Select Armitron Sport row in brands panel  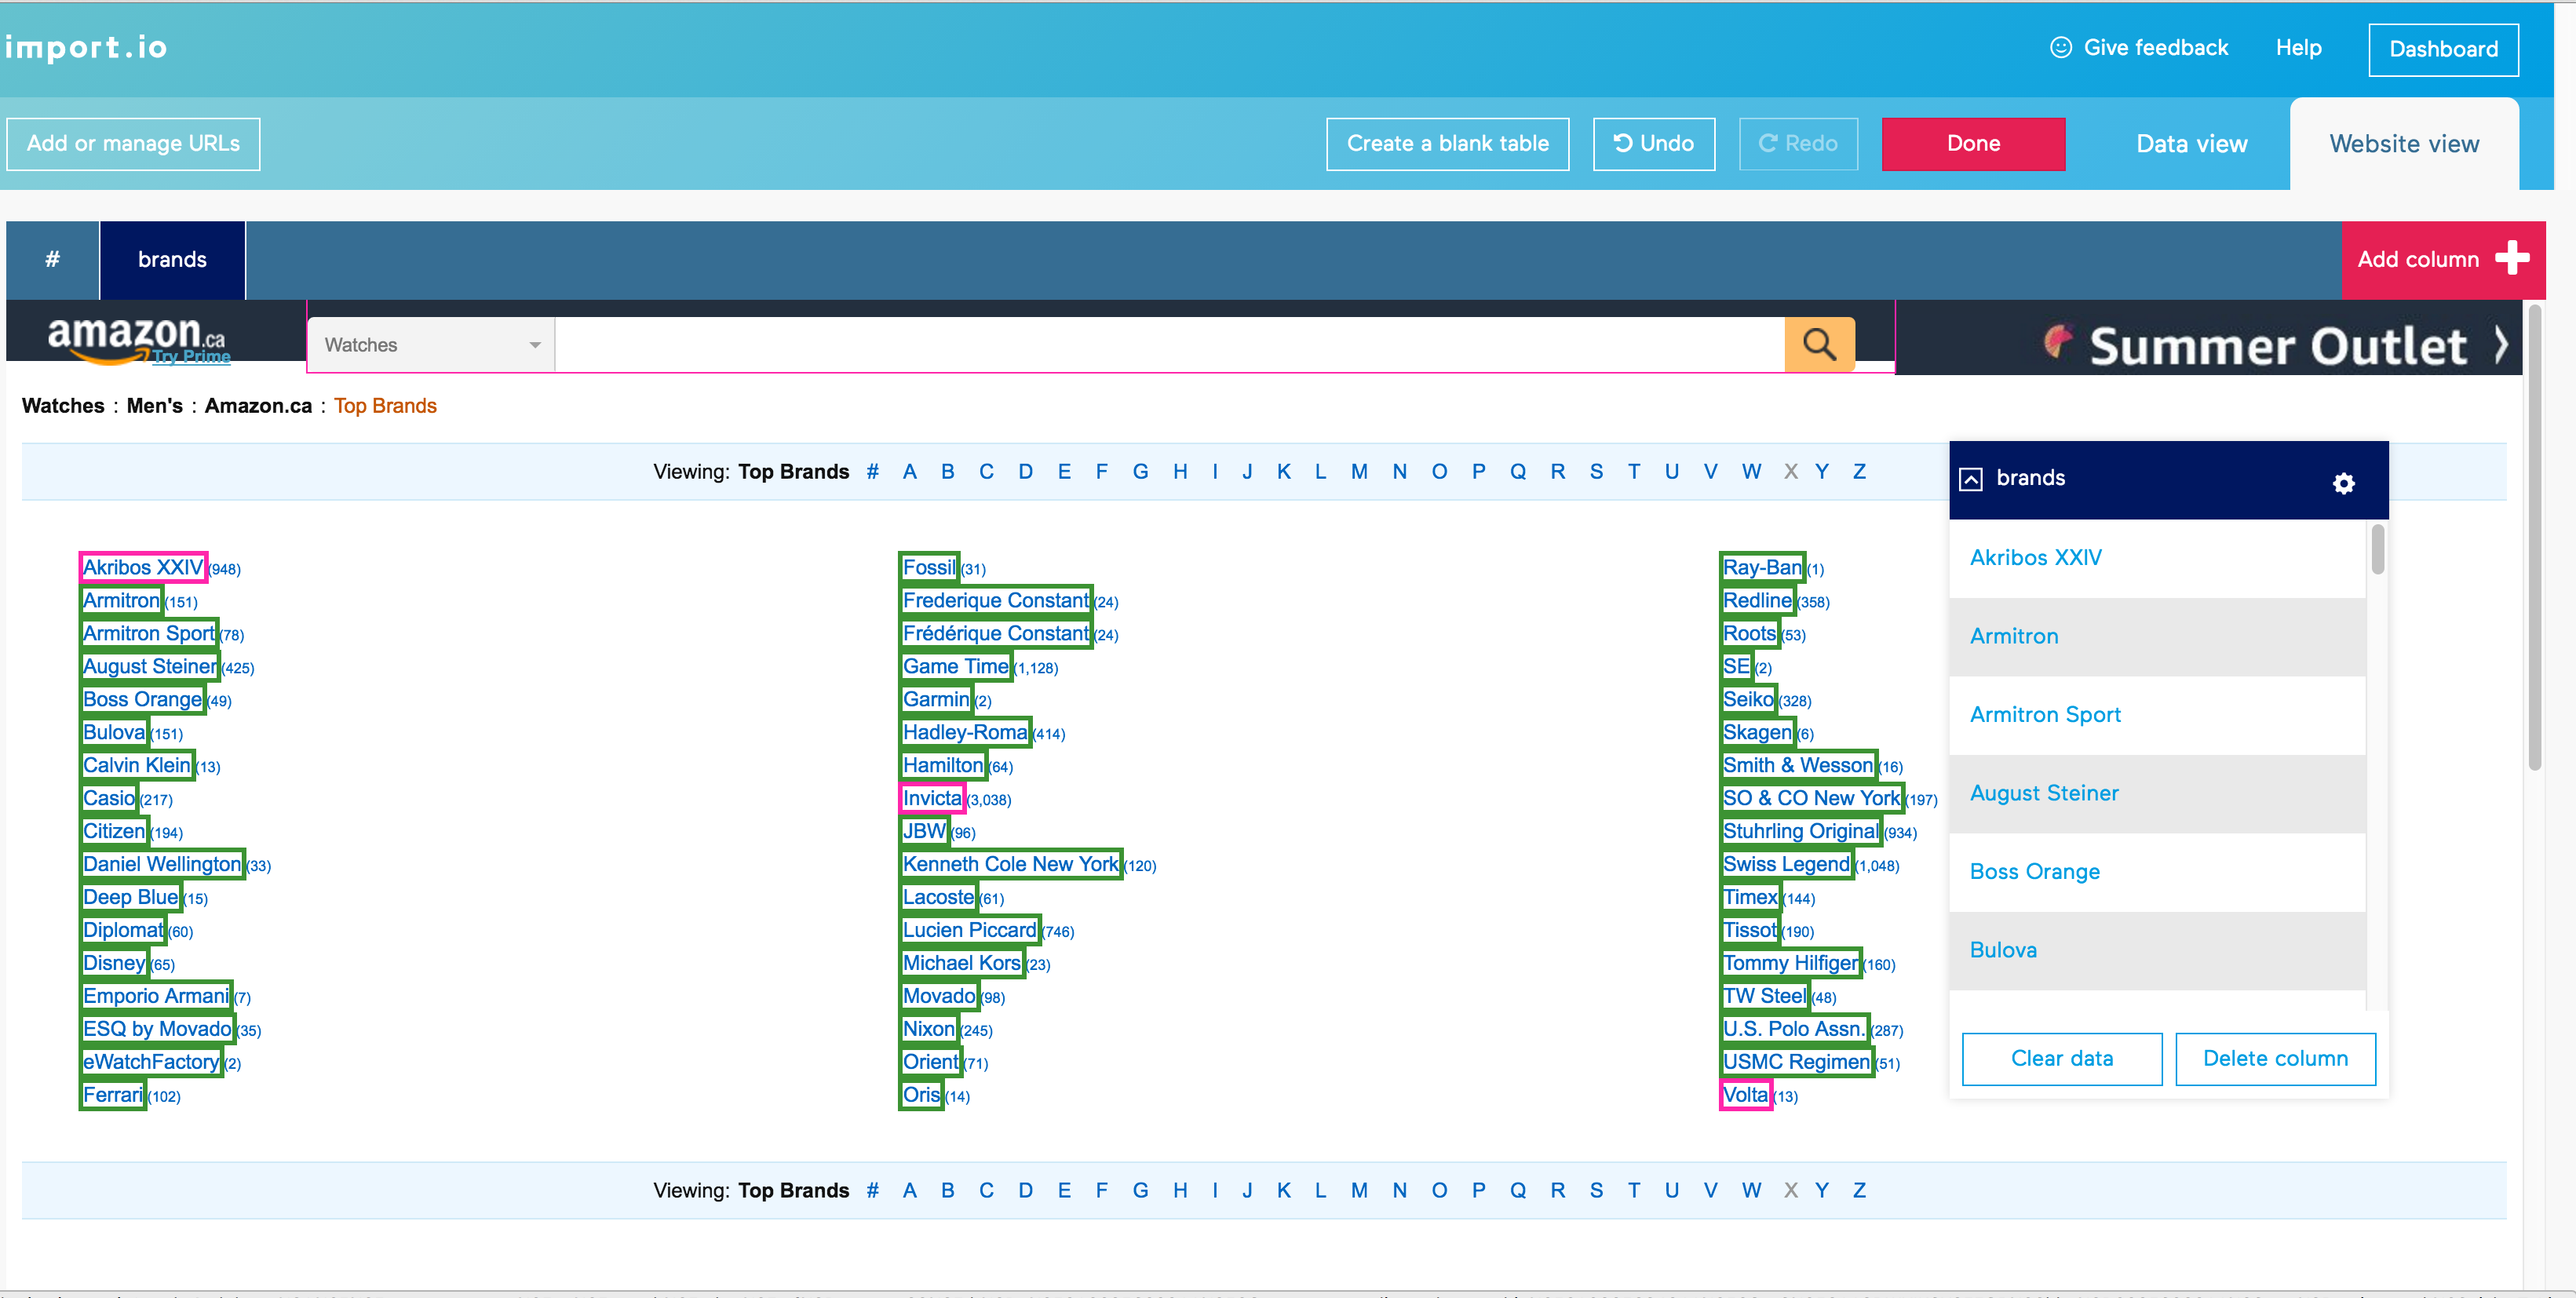[2157, 715]
